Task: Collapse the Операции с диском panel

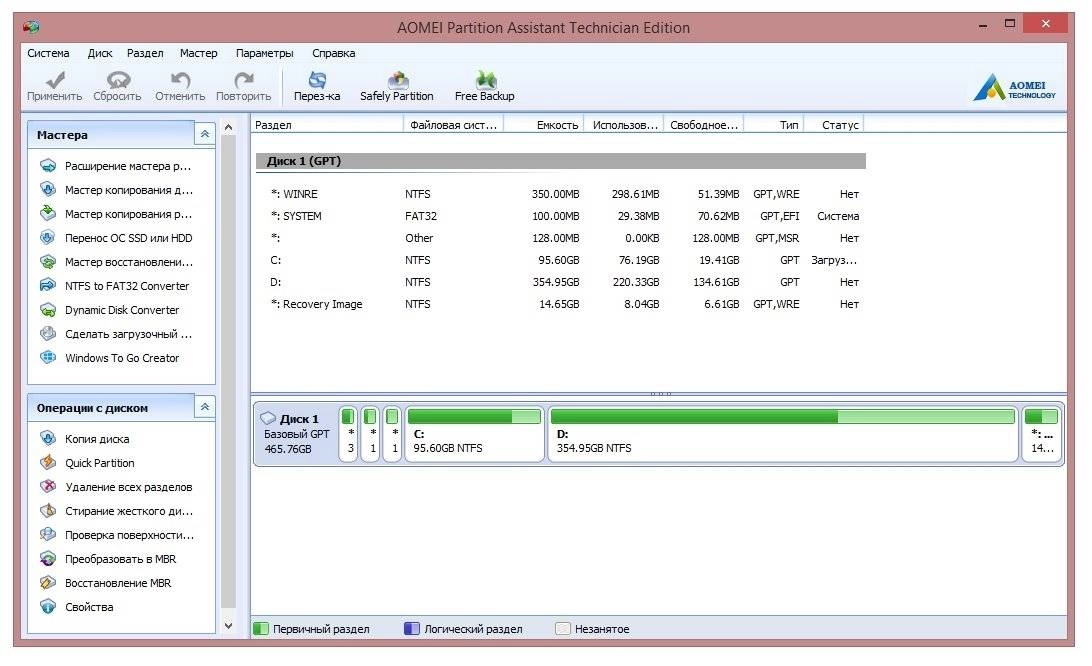Action: coord(205,407)
